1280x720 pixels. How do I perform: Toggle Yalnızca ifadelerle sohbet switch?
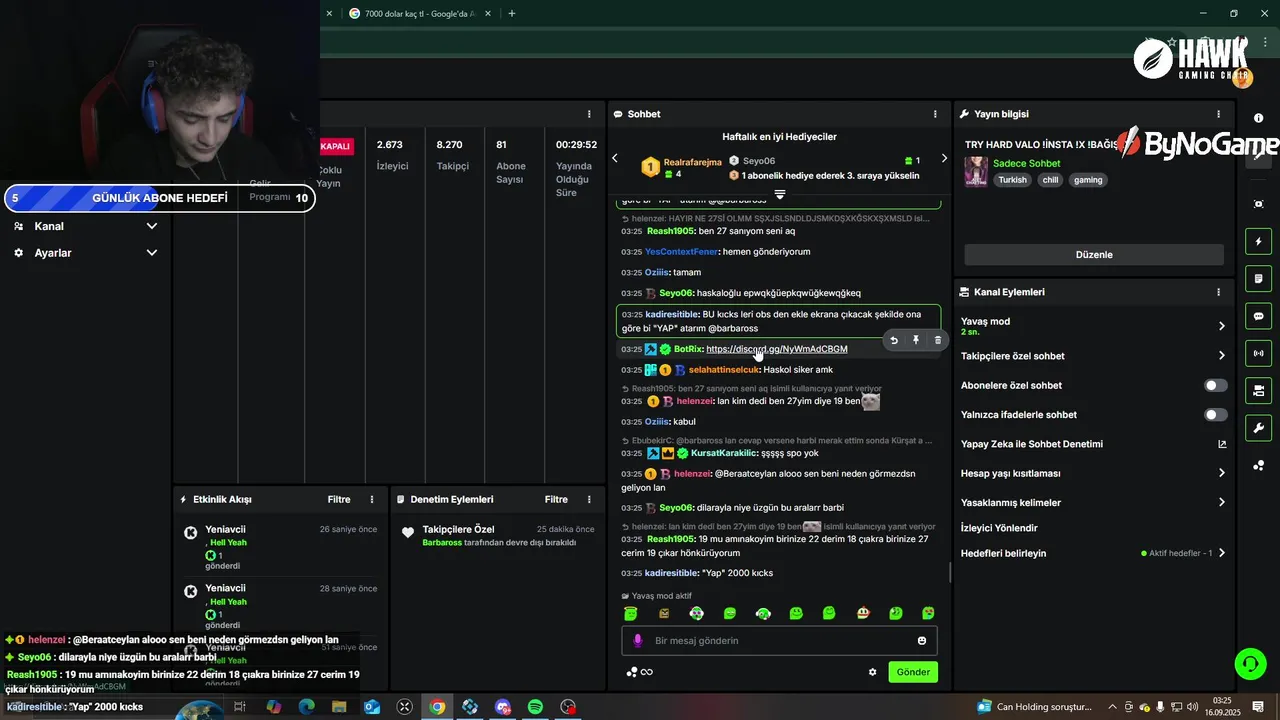[1216, 414]
